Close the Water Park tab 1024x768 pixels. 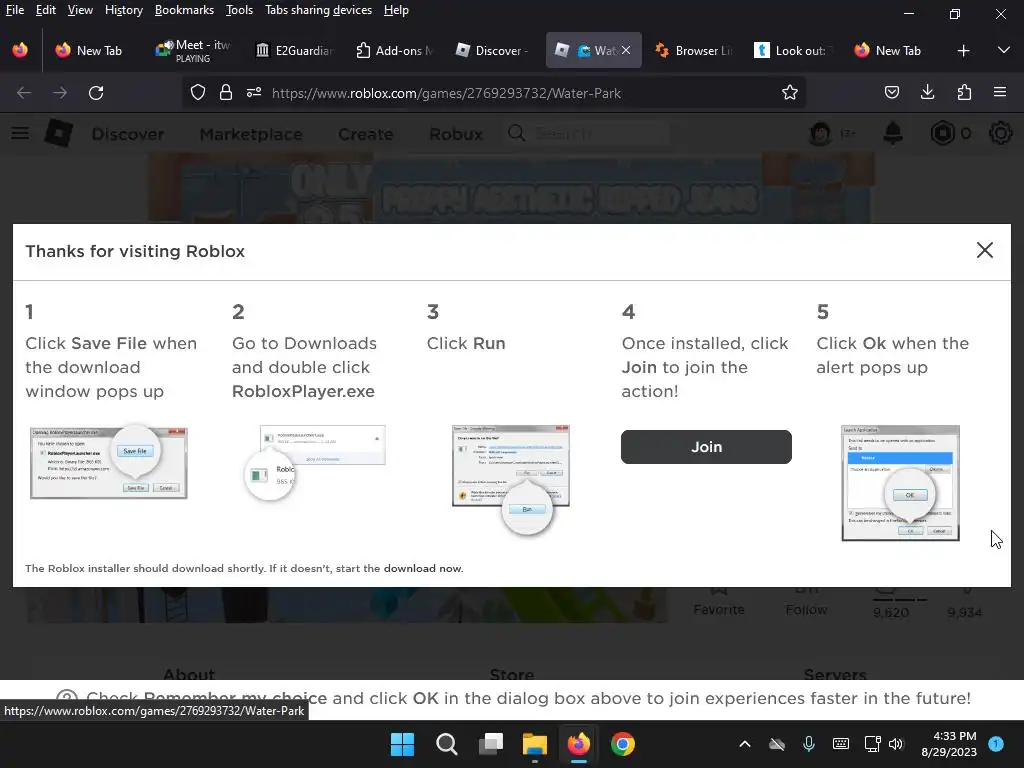pyautogui.click(x=626, y=50)
